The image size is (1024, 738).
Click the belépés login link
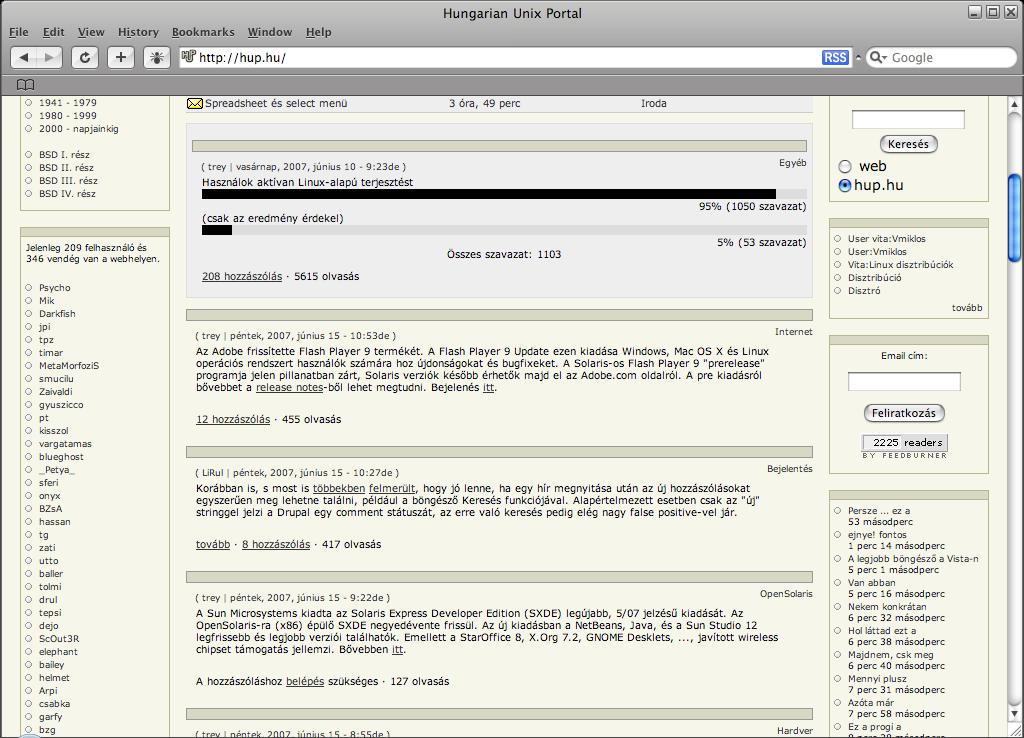click(305, 681)
